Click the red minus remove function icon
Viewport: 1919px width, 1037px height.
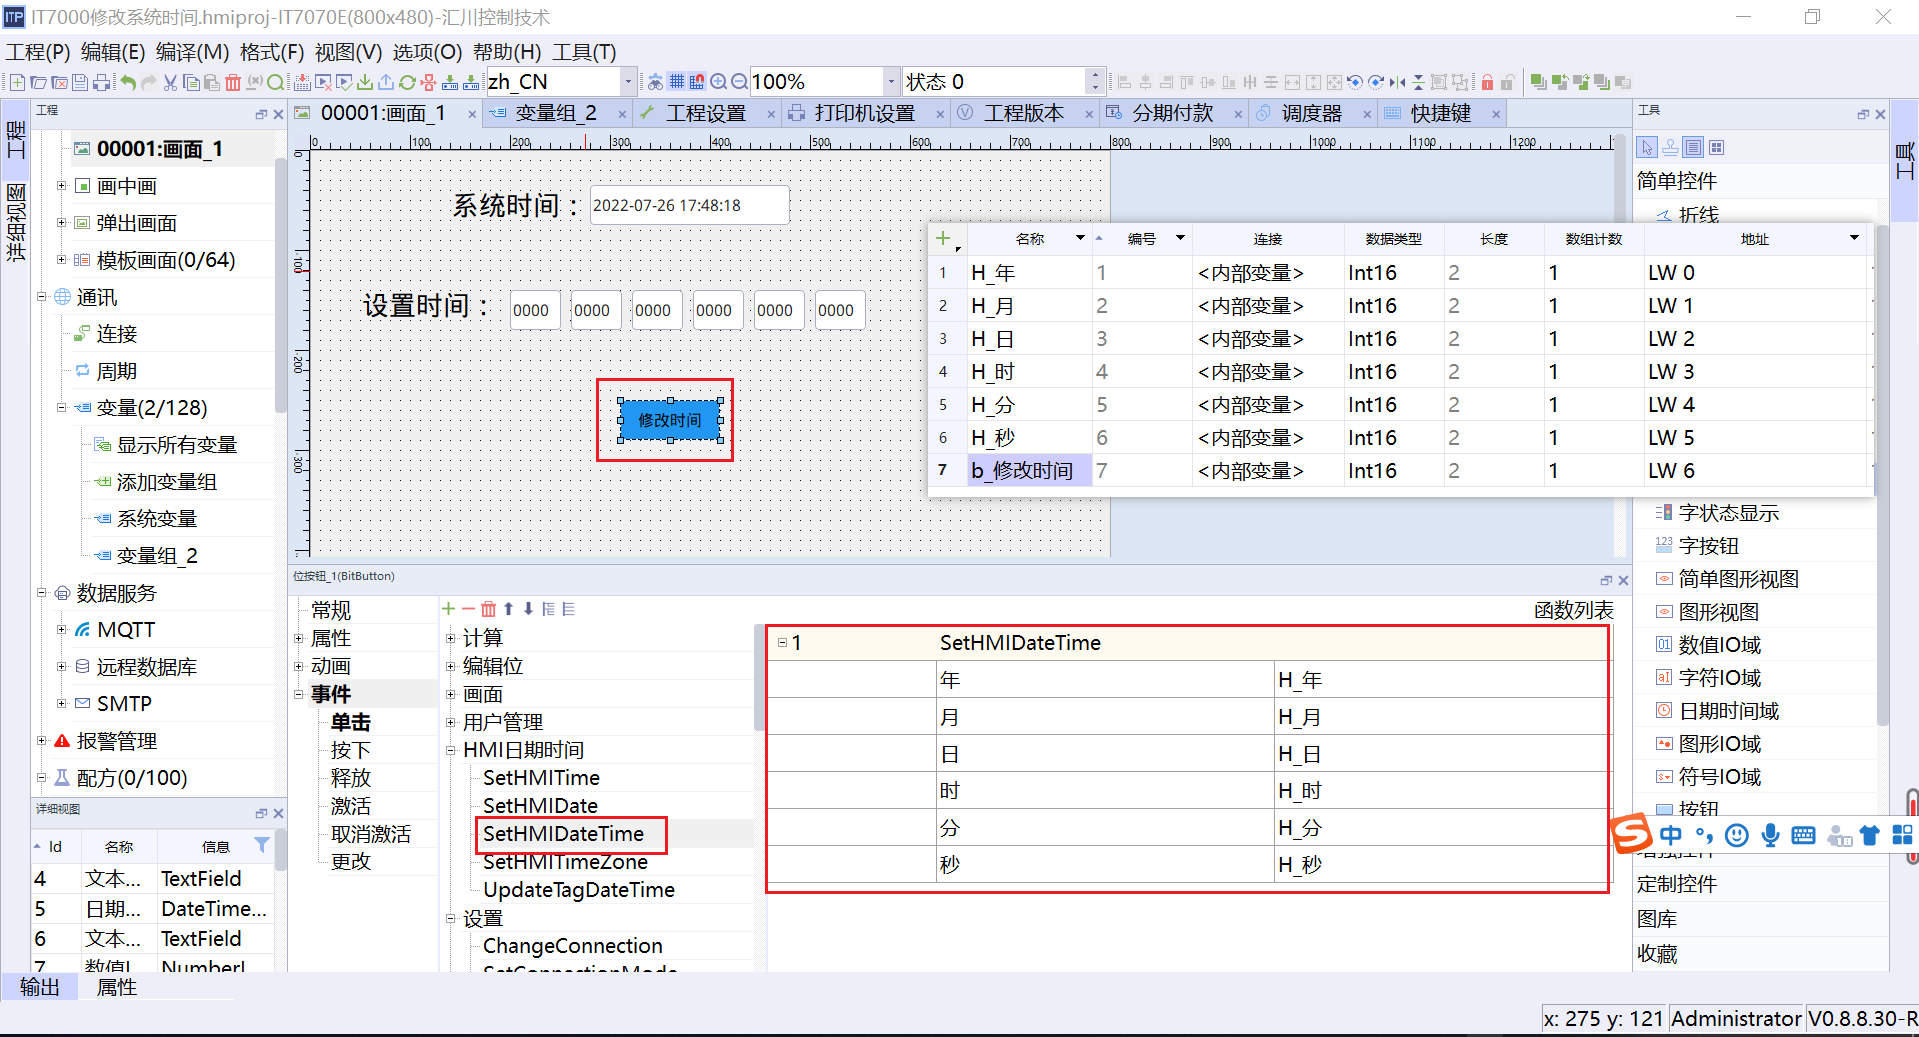(468, 609)
